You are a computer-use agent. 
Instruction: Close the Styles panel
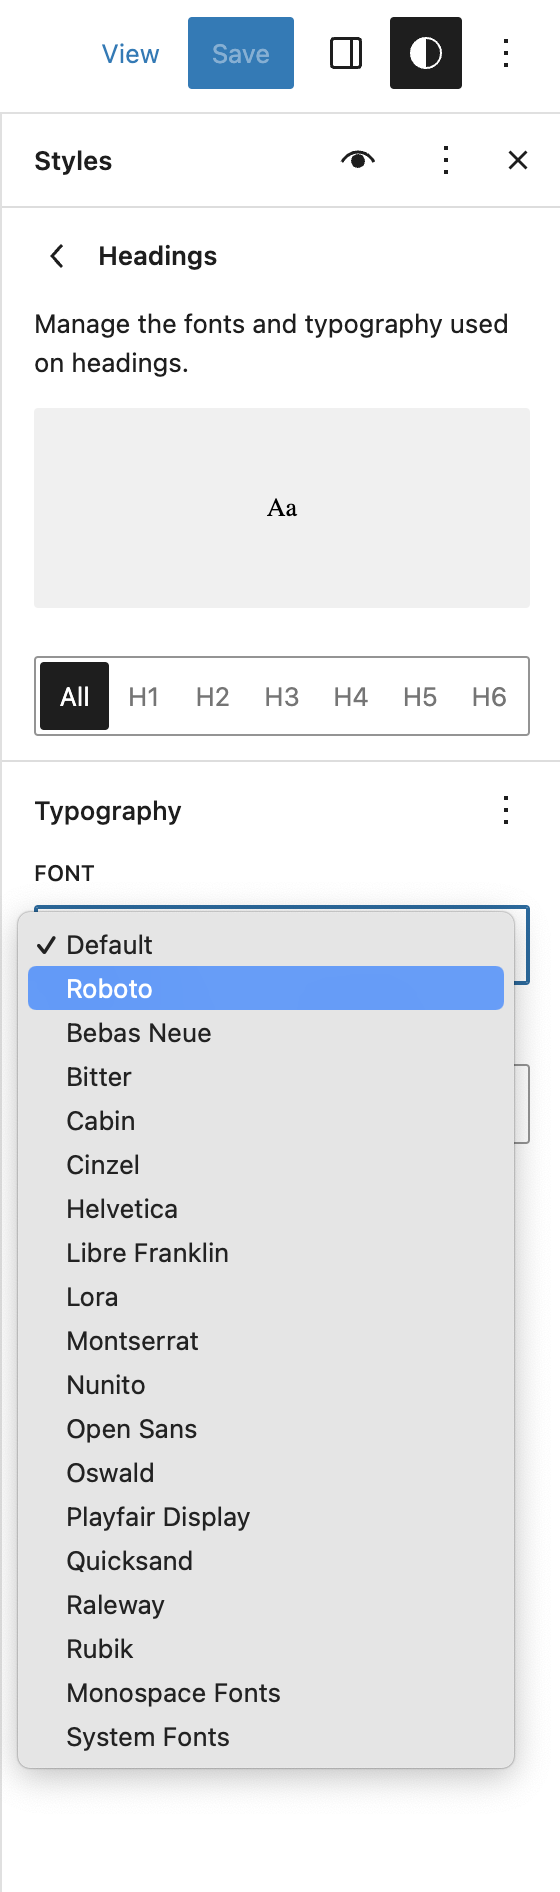[x=518, y=160]
